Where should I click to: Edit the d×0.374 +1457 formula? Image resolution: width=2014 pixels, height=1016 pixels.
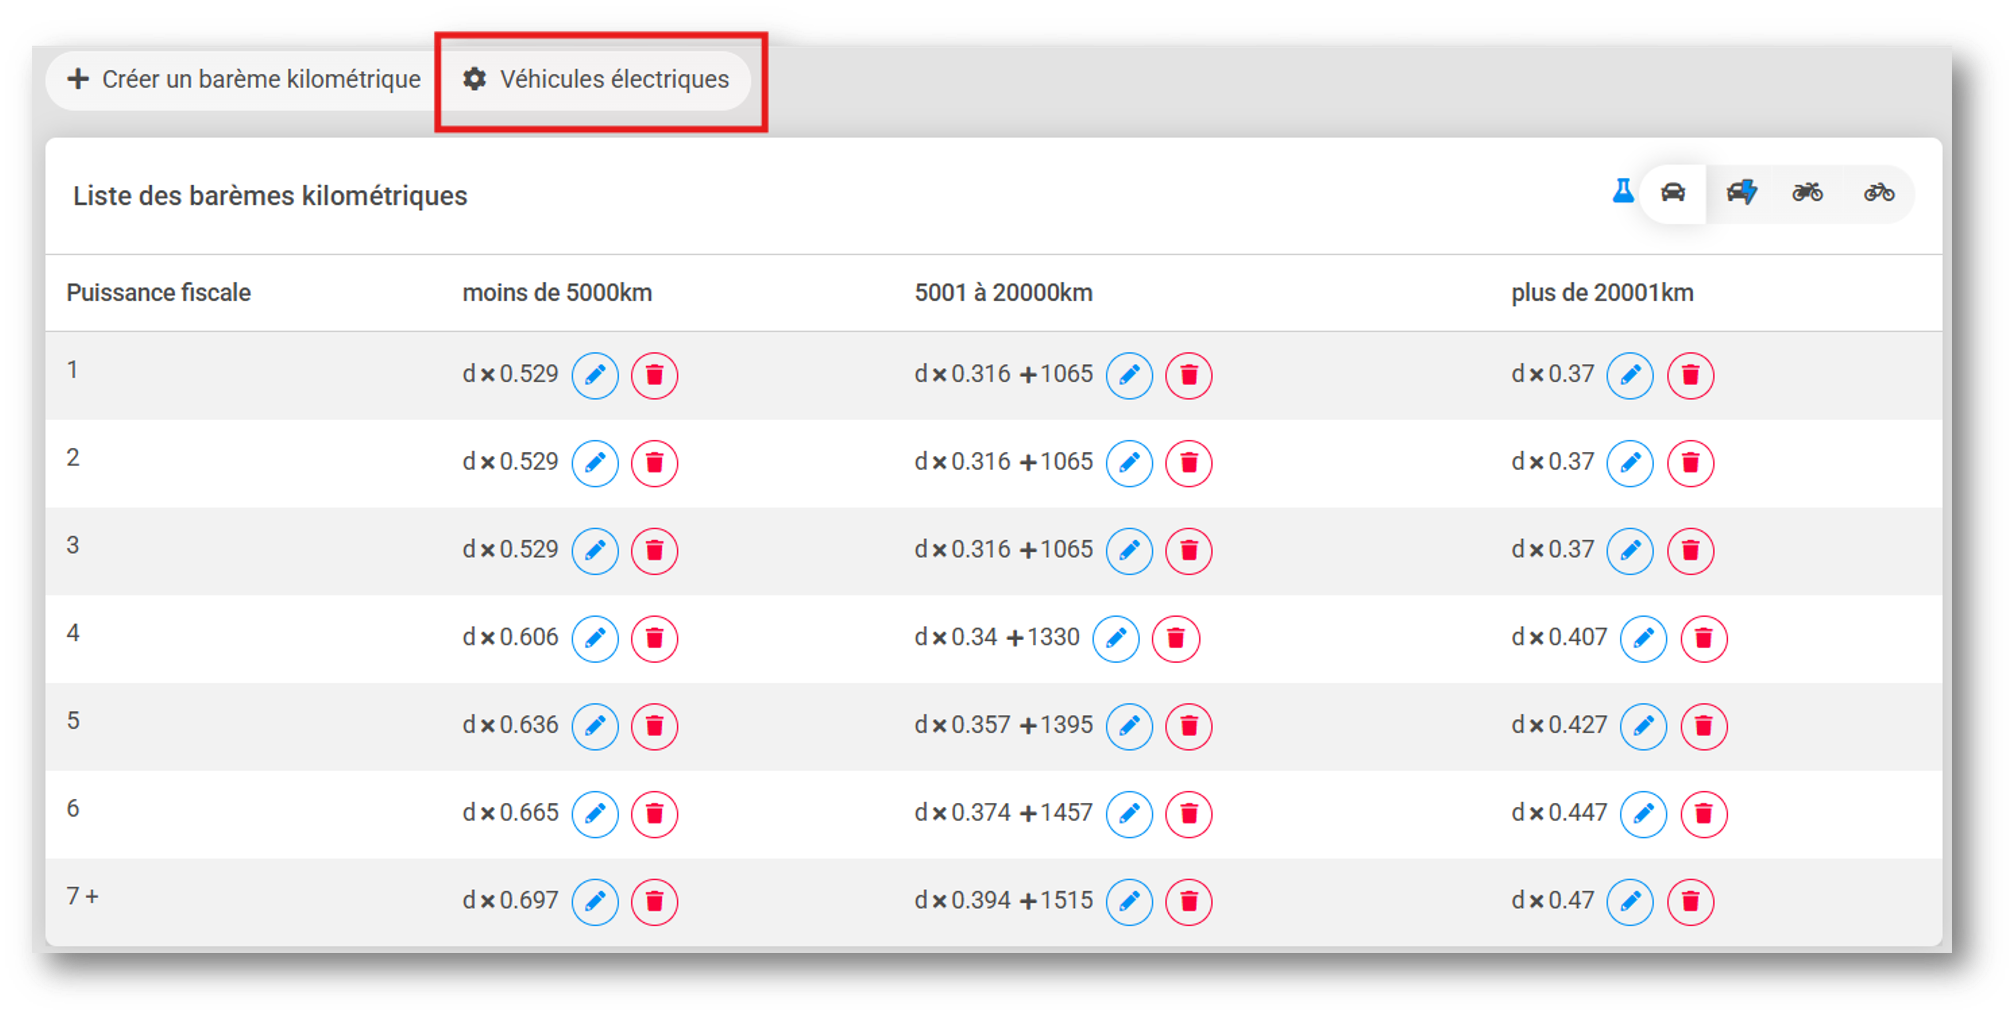(x=1129, y=814)
